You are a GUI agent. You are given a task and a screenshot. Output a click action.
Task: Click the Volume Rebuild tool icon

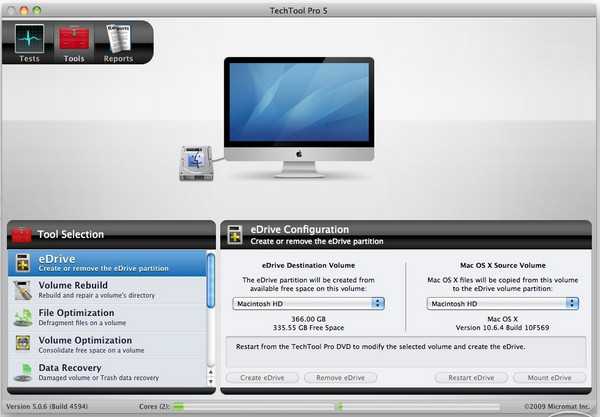tap(24, 291)
